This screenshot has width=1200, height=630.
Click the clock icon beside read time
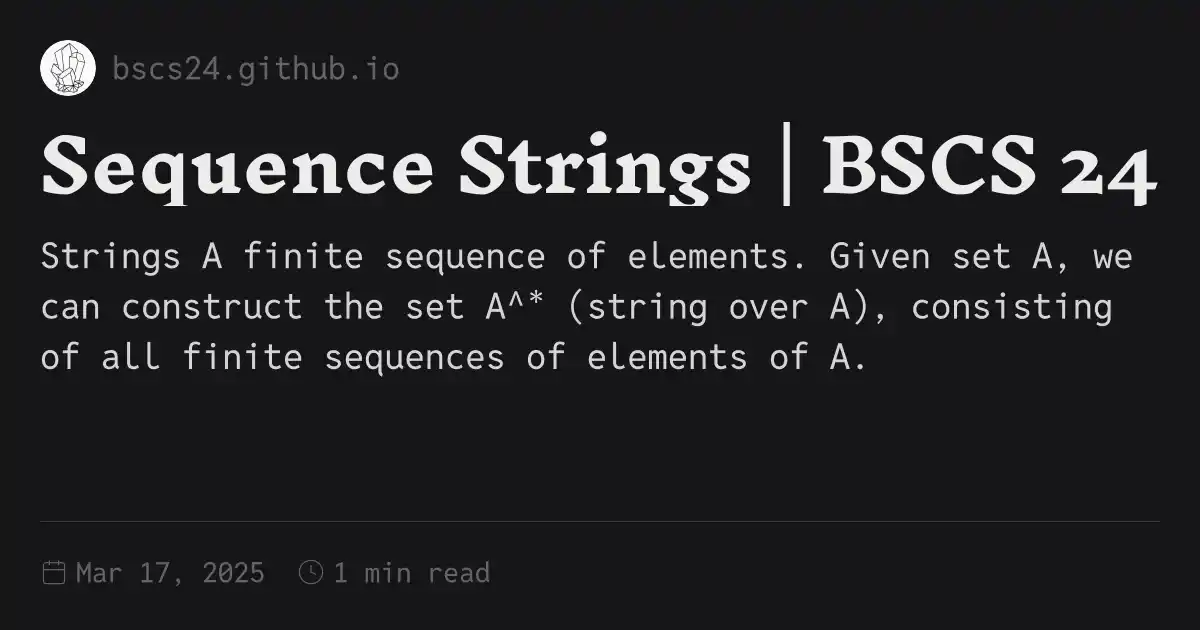pos(311,573)
